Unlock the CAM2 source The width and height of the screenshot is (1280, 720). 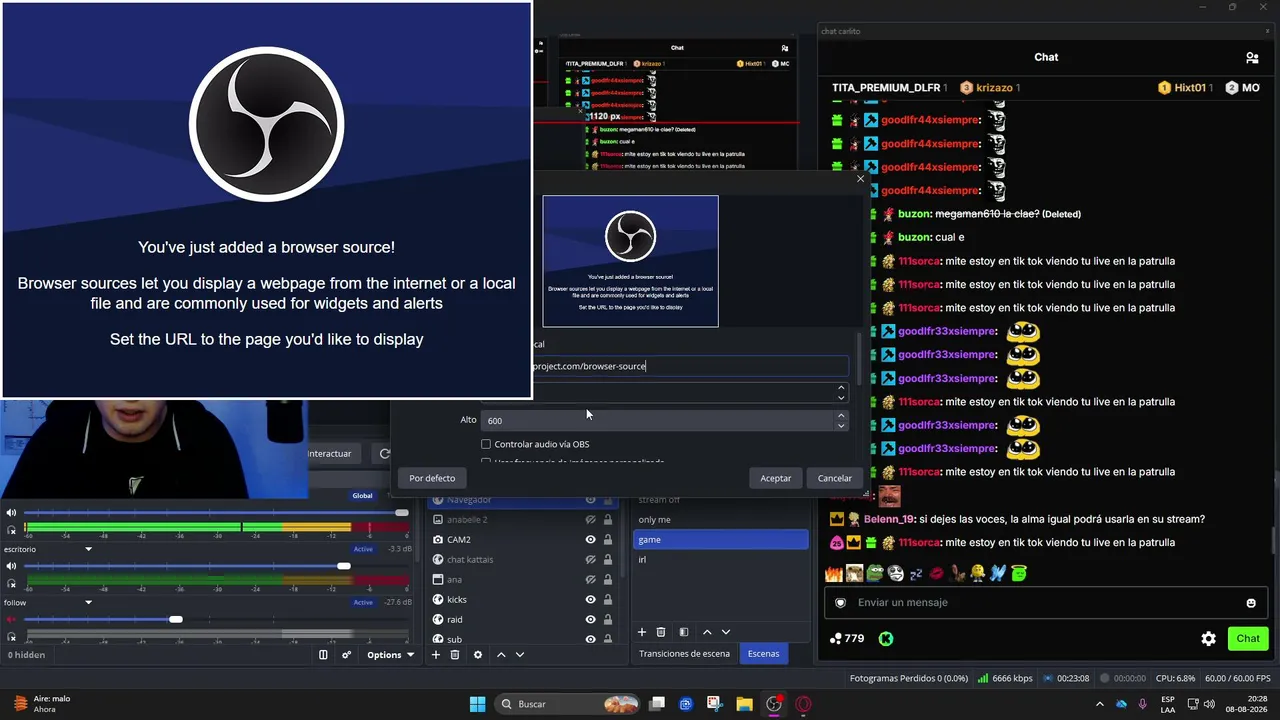point(607,540)
